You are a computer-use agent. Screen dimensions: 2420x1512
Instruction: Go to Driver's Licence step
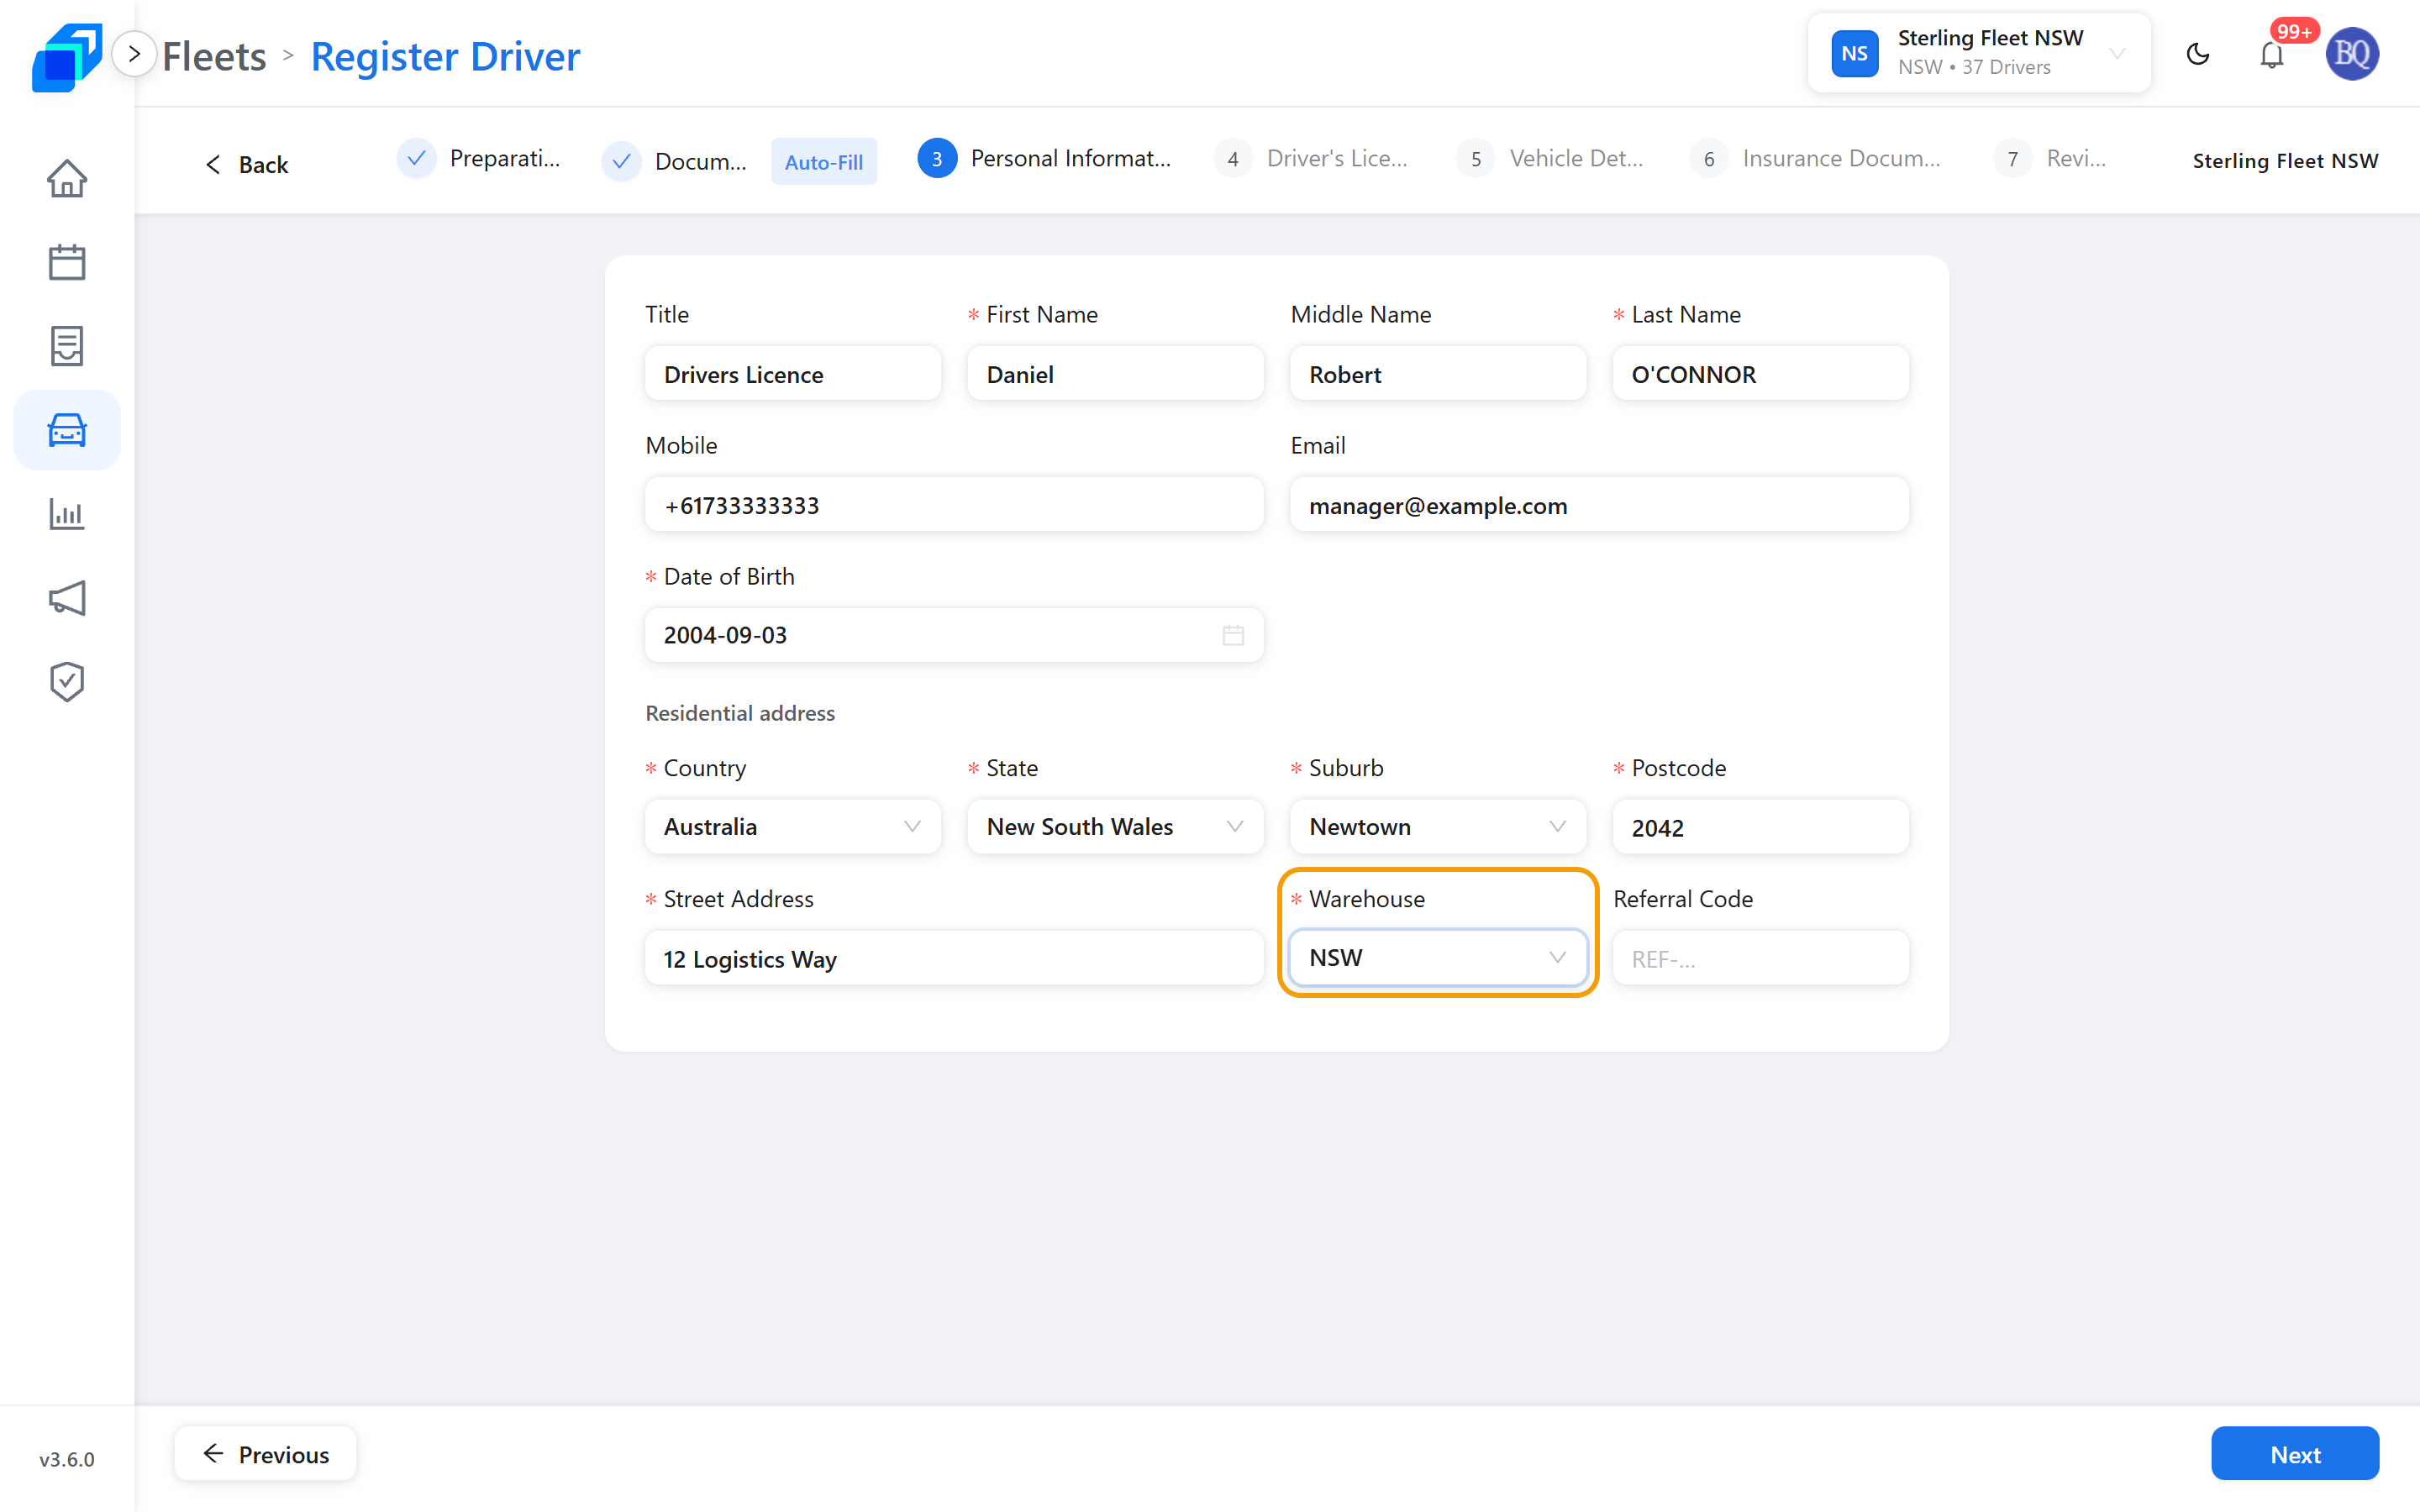1311,158
